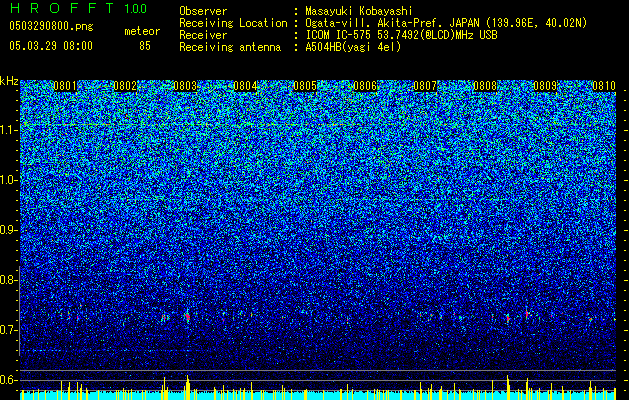Click the 0803 time marker
This screenshot has height=400, width=629.
pyautogui.click(x=185, y=86)
